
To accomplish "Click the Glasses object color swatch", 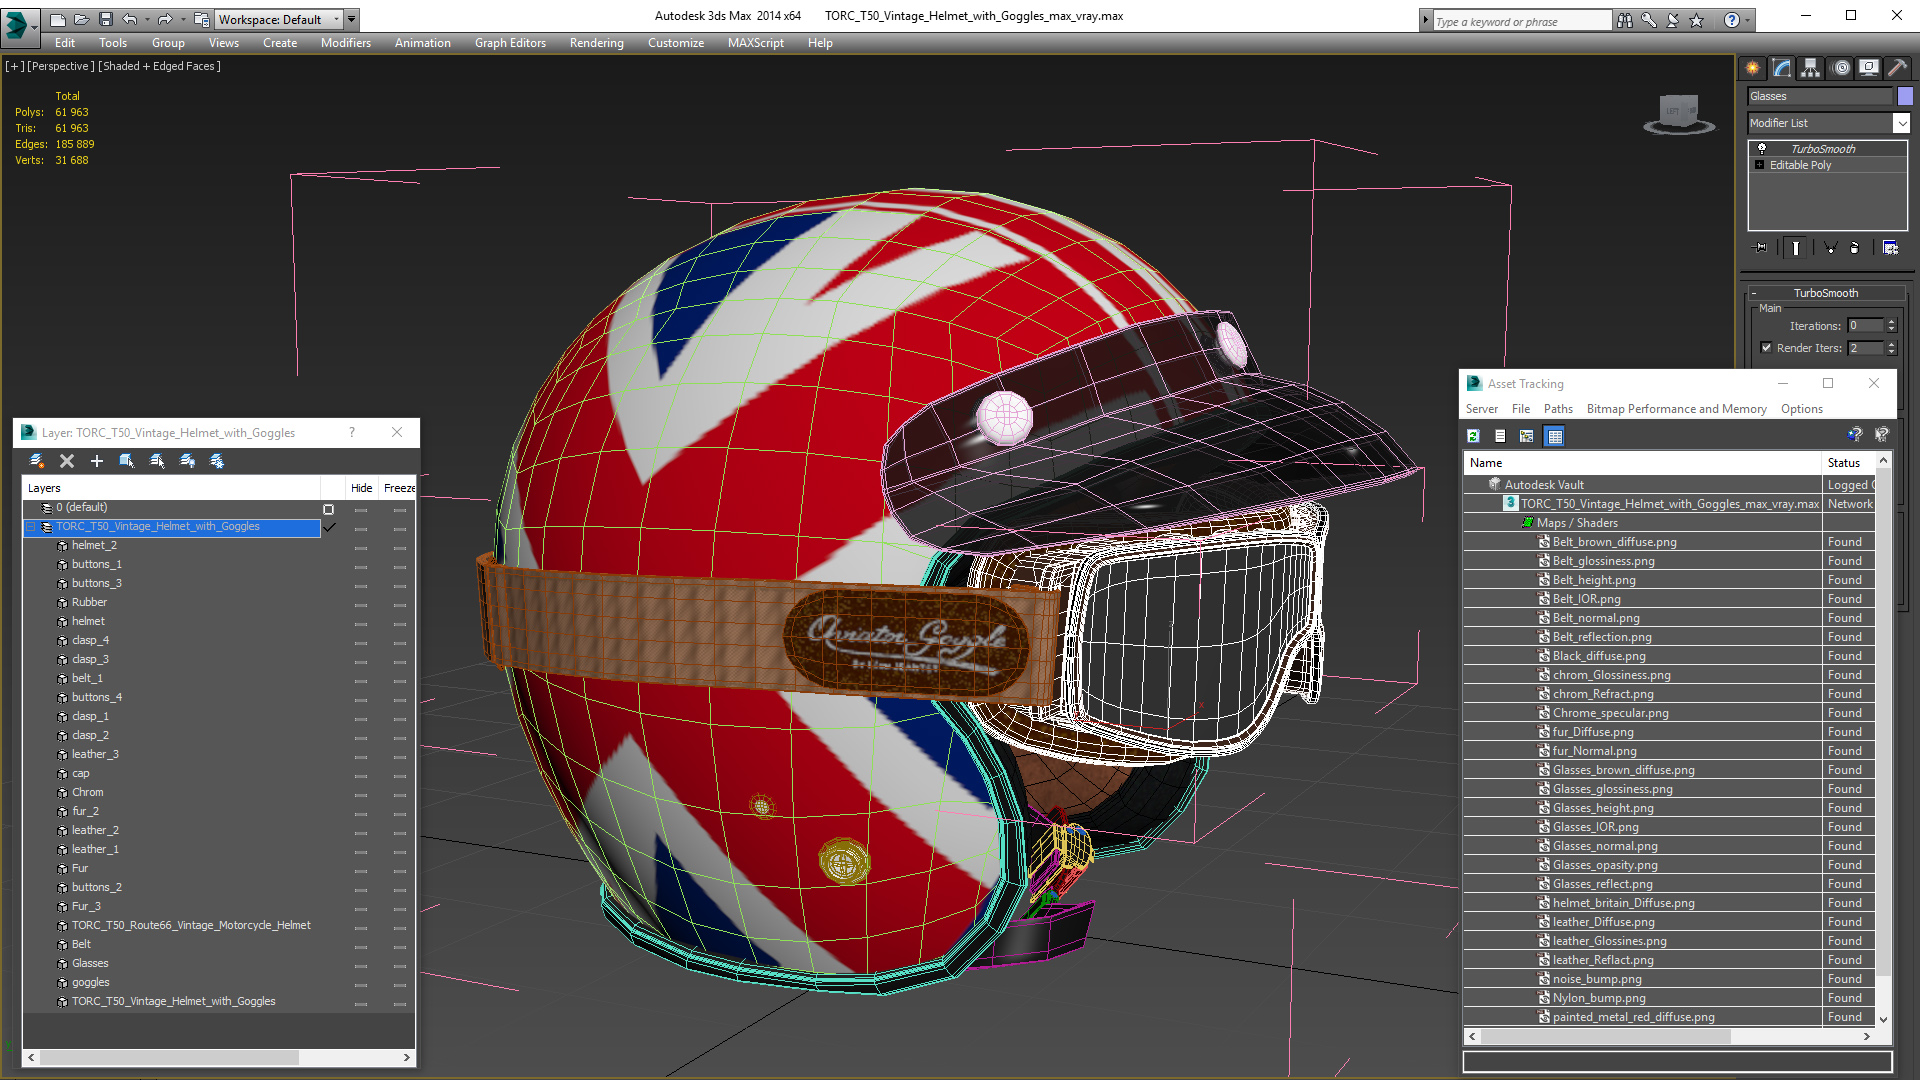I will [1905, 96].
